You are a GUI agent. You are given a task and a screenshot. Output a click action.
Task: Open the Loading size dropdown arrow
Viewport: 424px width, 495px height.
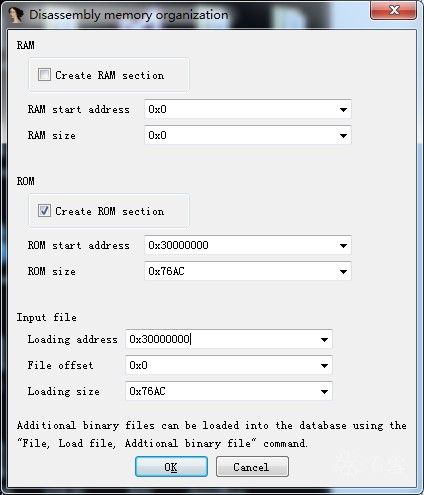coord(324,391)
